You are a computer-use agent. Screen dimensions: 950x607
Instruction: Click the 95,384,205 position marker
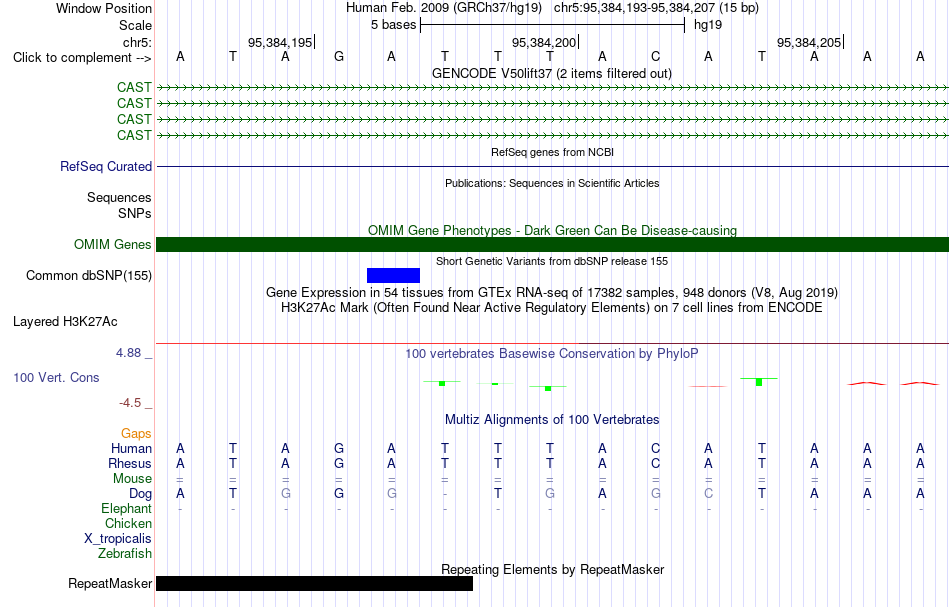809,42
